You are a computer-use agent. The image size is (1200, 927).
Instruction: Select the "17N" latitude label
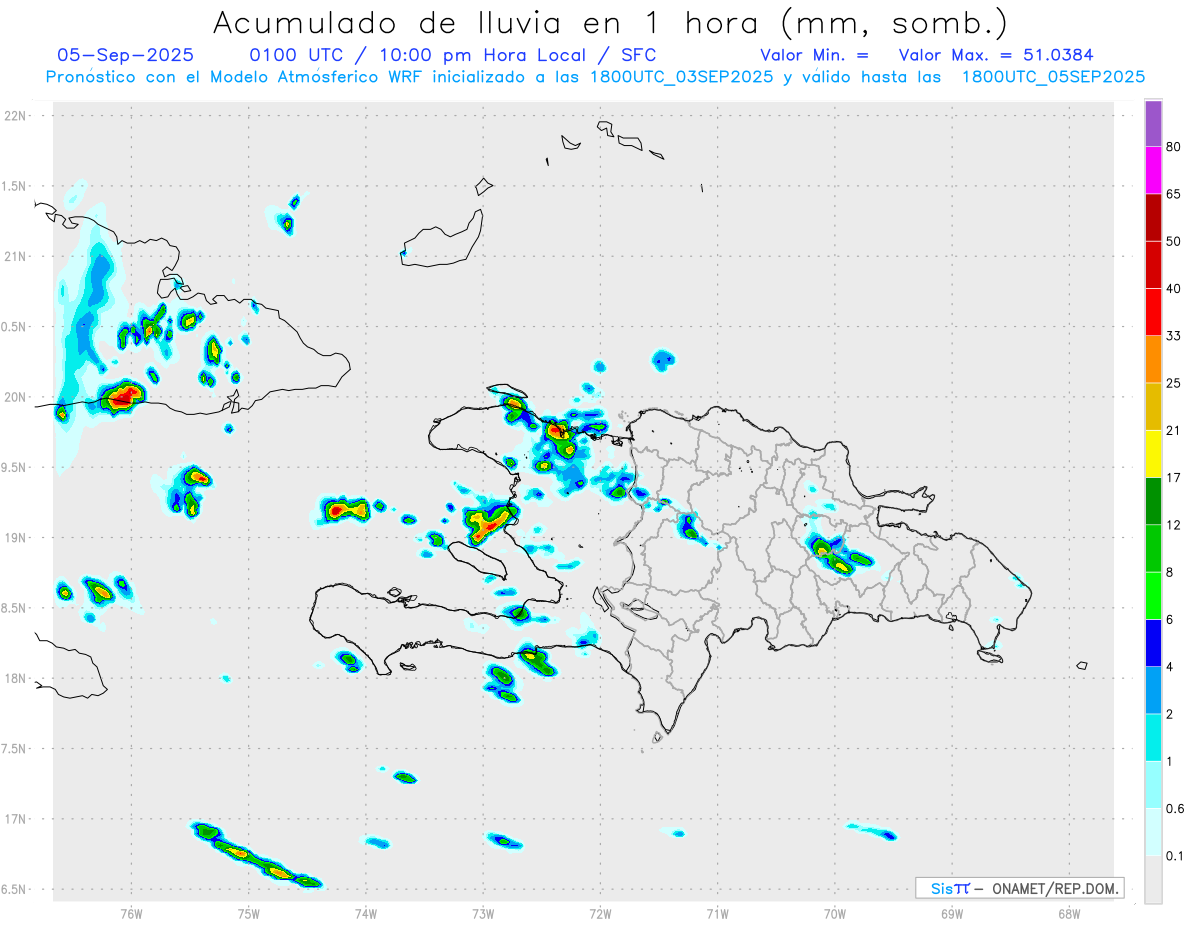tap(16, 819)
